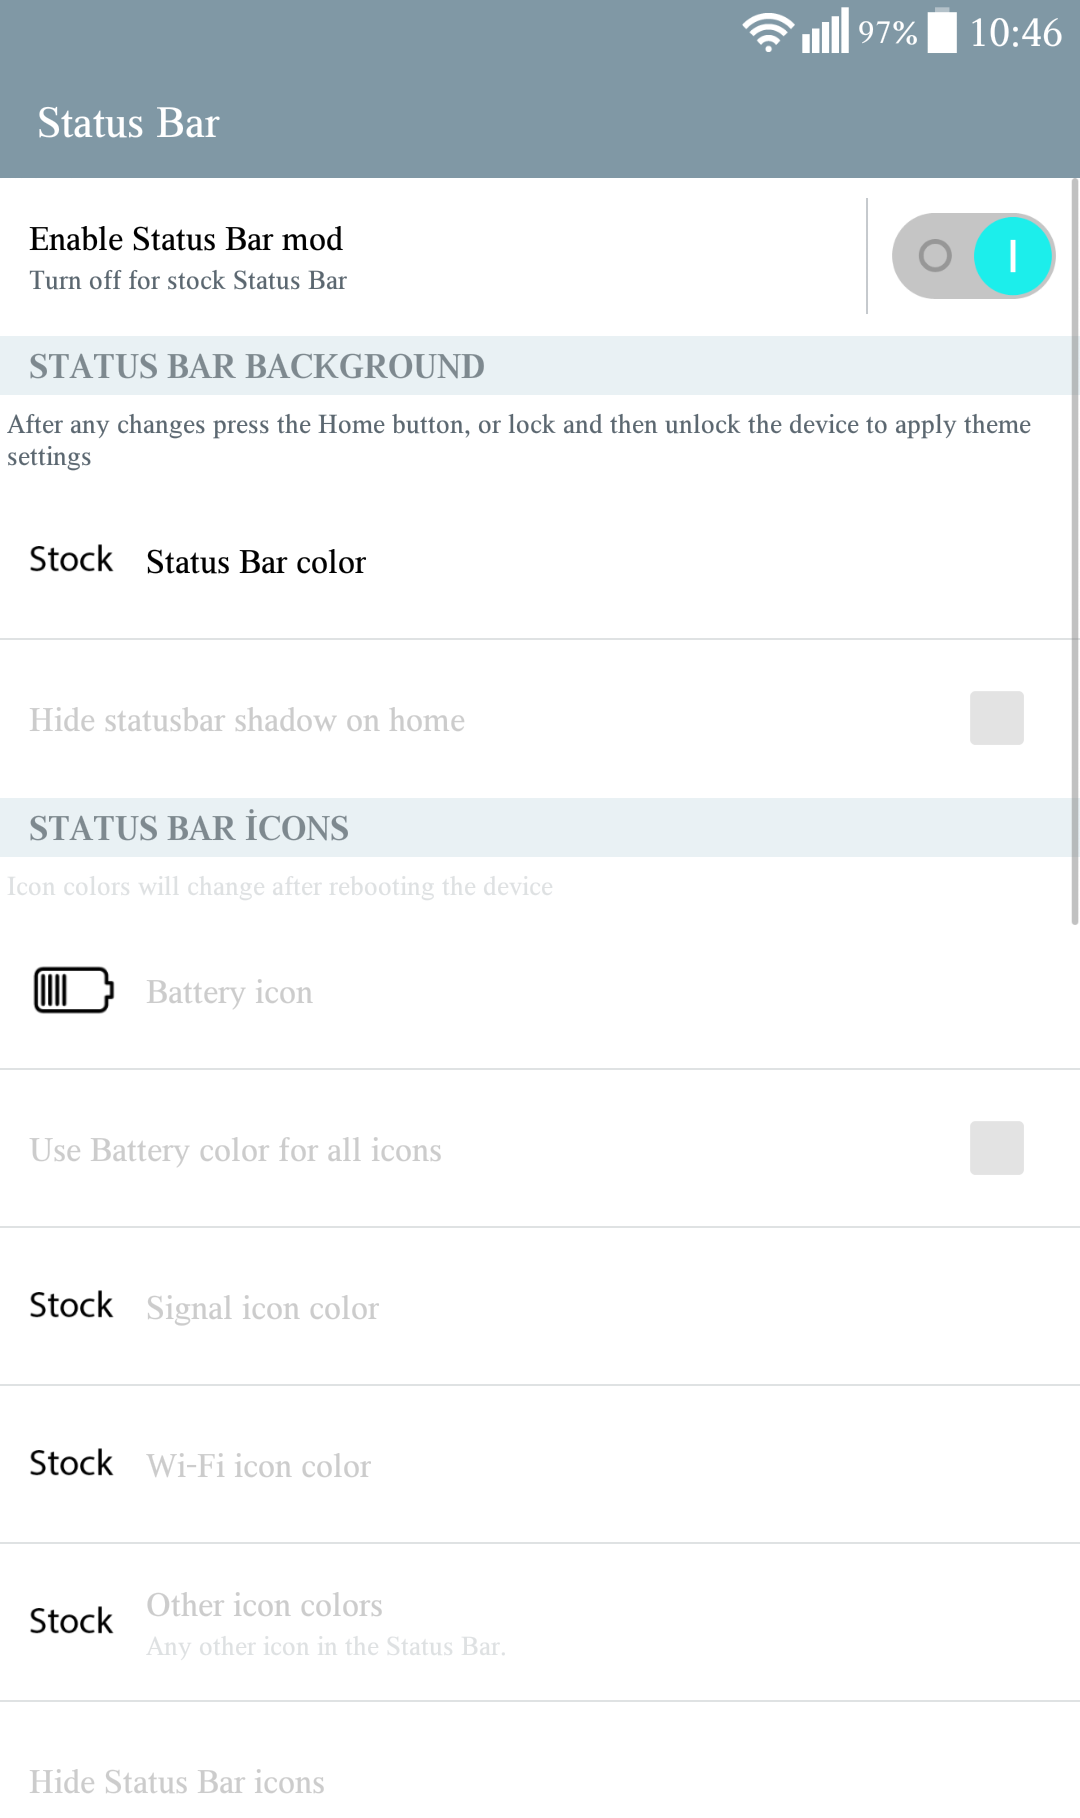Tap the 97% battery percentage indicator
The width and height of the screenshot is (1080, 1818).
(887, 33)
